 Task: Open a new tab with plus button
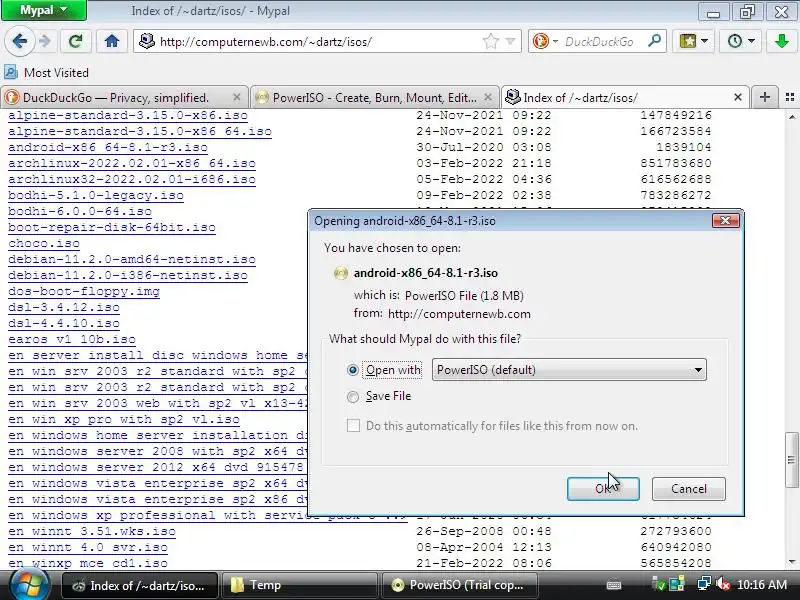764,97
